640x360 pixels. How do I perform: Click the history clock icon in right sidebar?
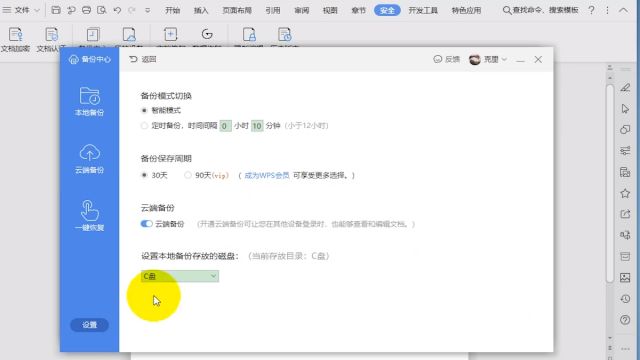pyautogui.click(x=625, y=299)
